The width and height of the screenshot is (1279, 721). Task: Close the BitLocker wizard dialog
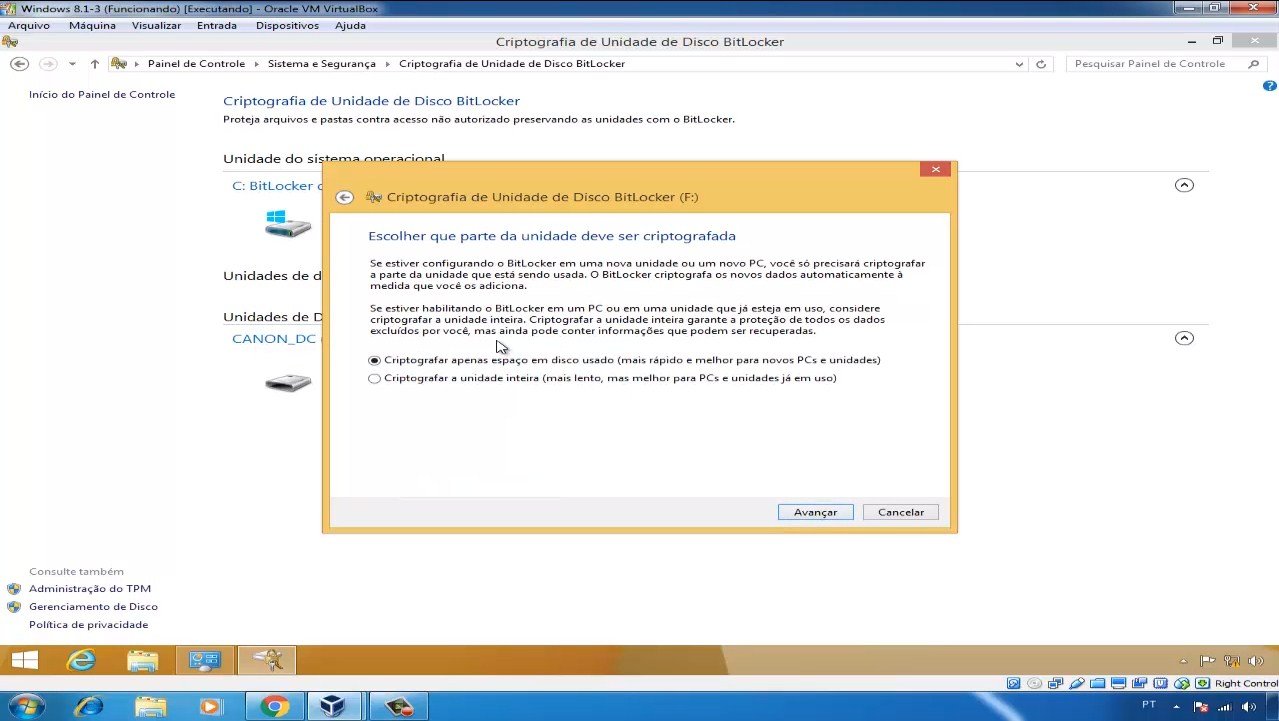[x=935, y=169]
